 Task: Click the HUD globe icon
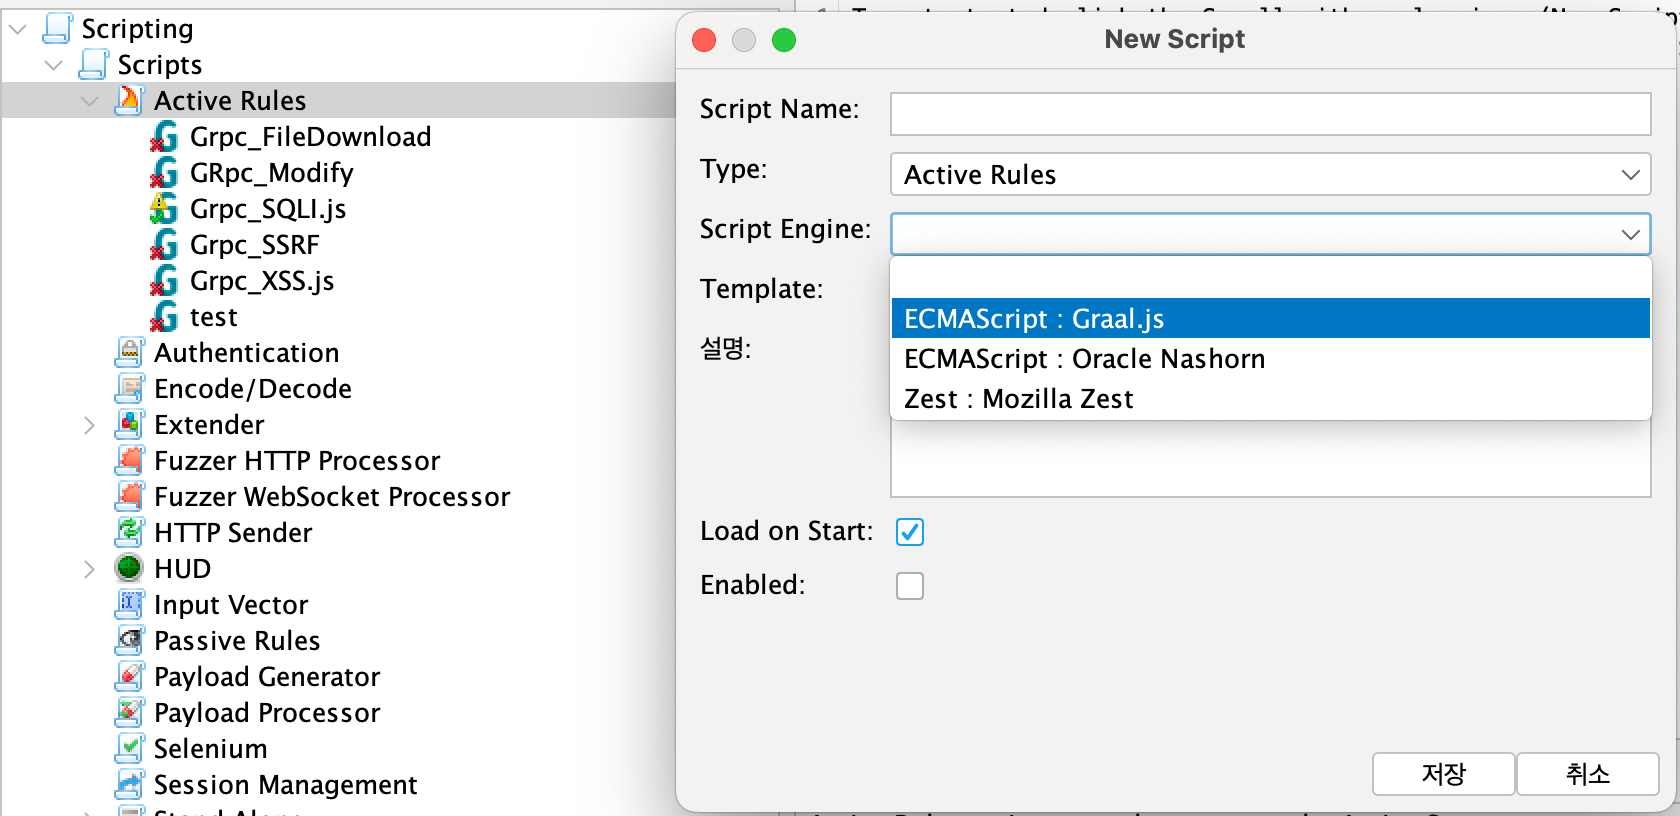(x=130, y=569)
